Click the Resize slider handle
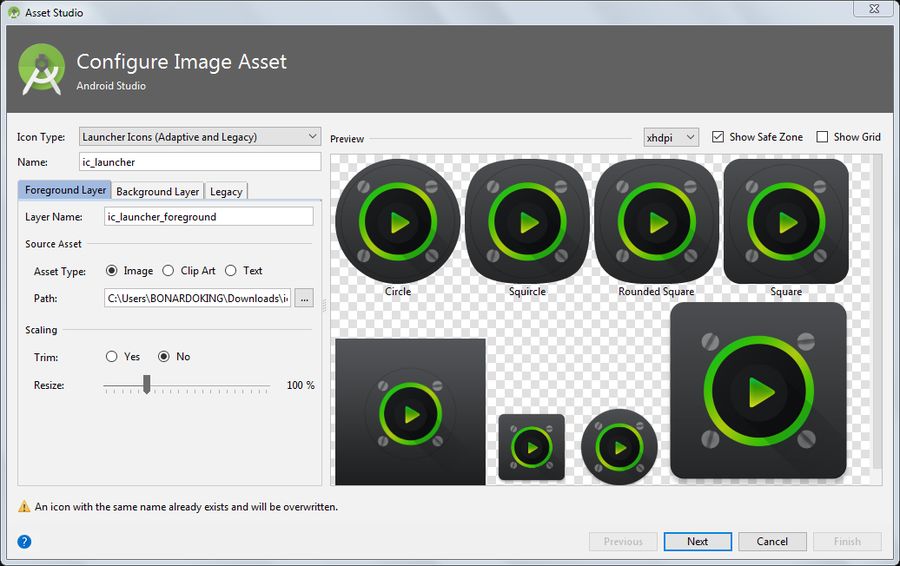Screen dimensions: 900x566 point(147,385)
